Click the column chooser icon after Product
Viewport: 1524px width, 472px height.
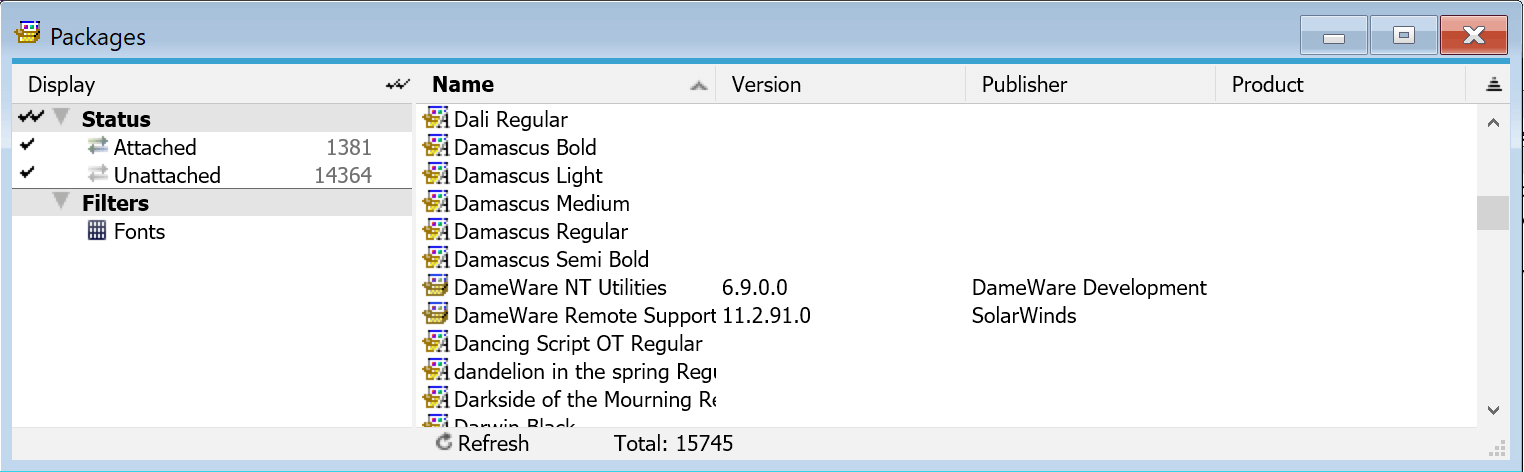[1494, 85]
